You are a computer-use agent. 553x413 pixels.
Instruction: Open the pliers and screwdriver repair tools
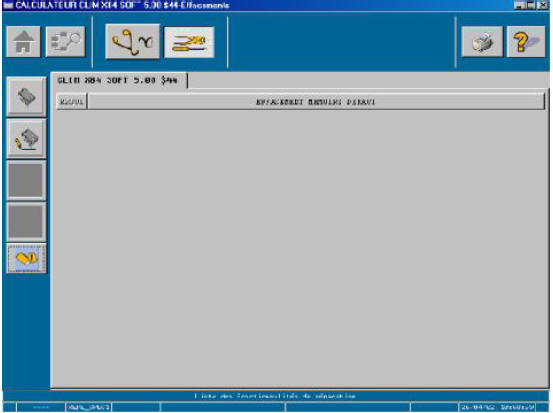[x=189, y=42]
